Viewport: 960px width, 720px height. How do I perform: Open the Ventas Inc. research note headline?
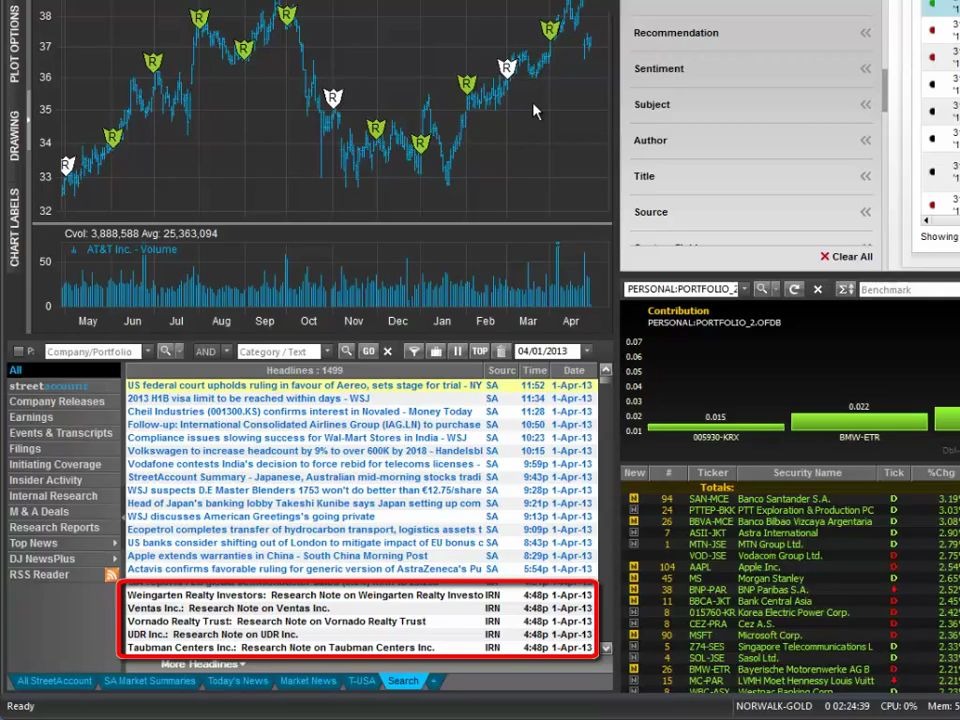click(x=360, y=608)
